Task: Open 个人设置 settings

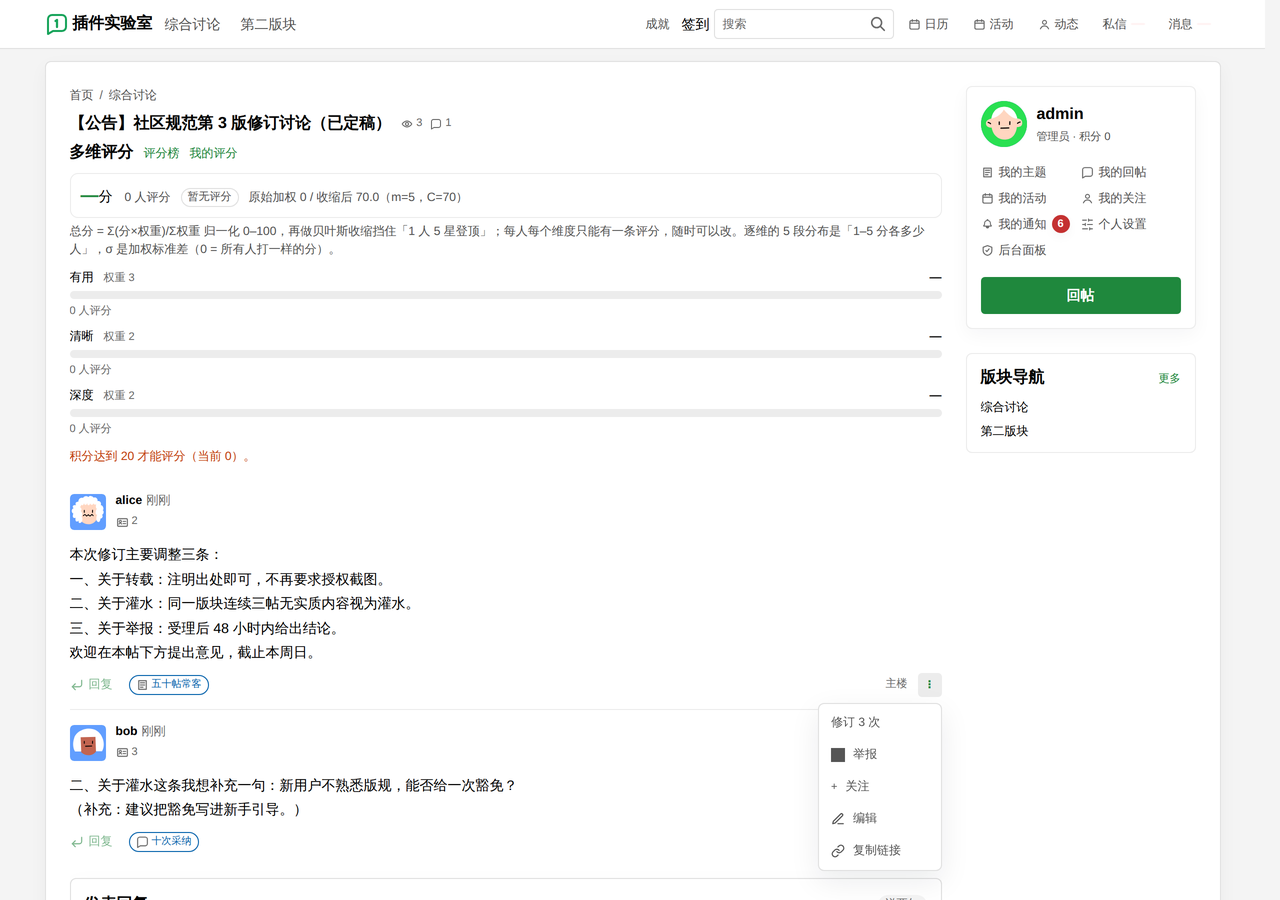Action: coord(1114,224)
